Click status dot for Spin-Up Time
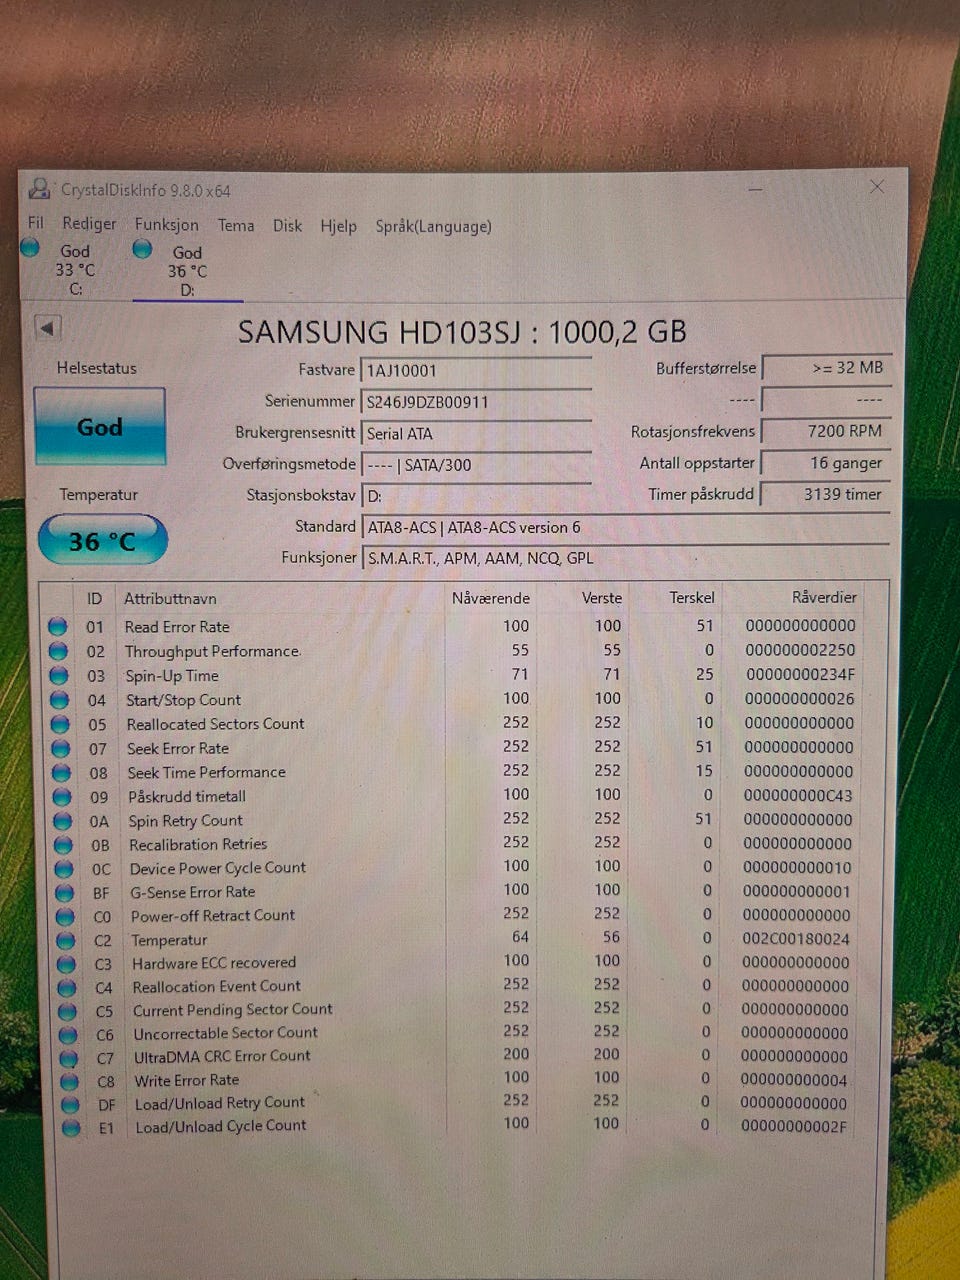This screenshot has width=960, height=1280. (59, 675)
